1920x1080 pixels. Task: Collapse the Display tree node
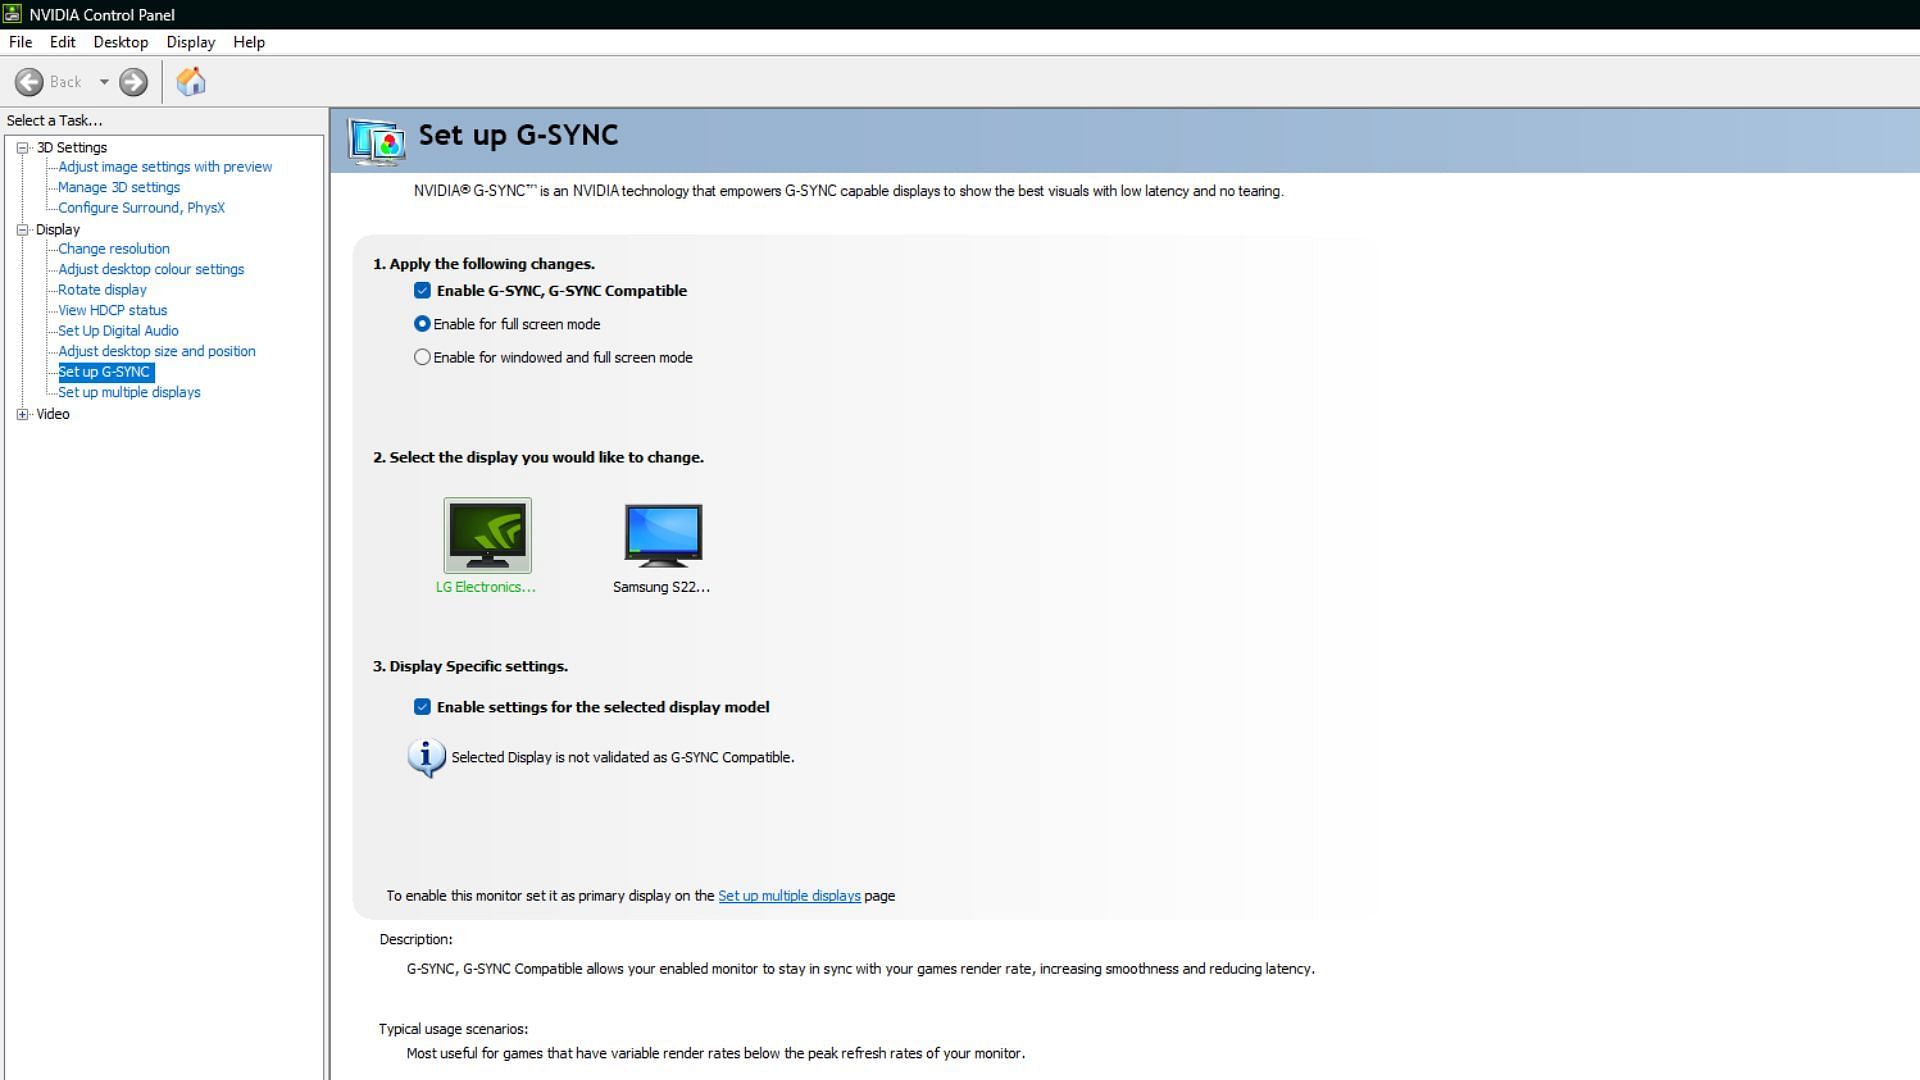22,229
